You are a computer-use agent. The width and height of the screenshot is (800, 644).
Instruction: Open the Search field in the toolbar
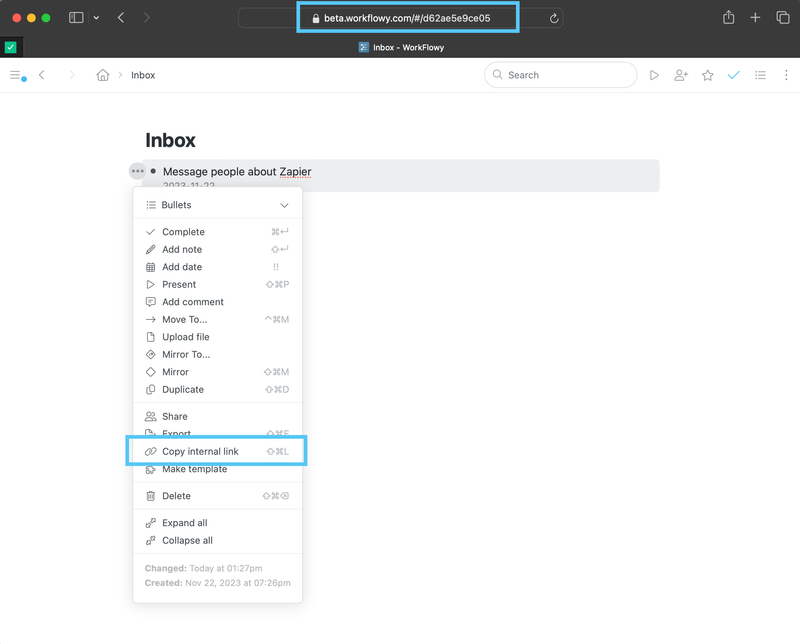[x=560, y=74]
